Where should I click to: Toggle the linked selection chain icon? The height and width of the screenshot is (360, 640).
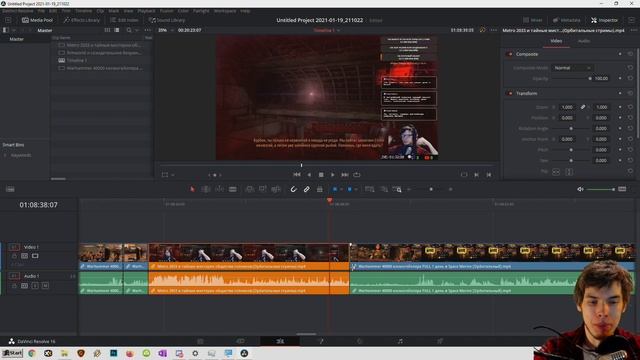307,189
